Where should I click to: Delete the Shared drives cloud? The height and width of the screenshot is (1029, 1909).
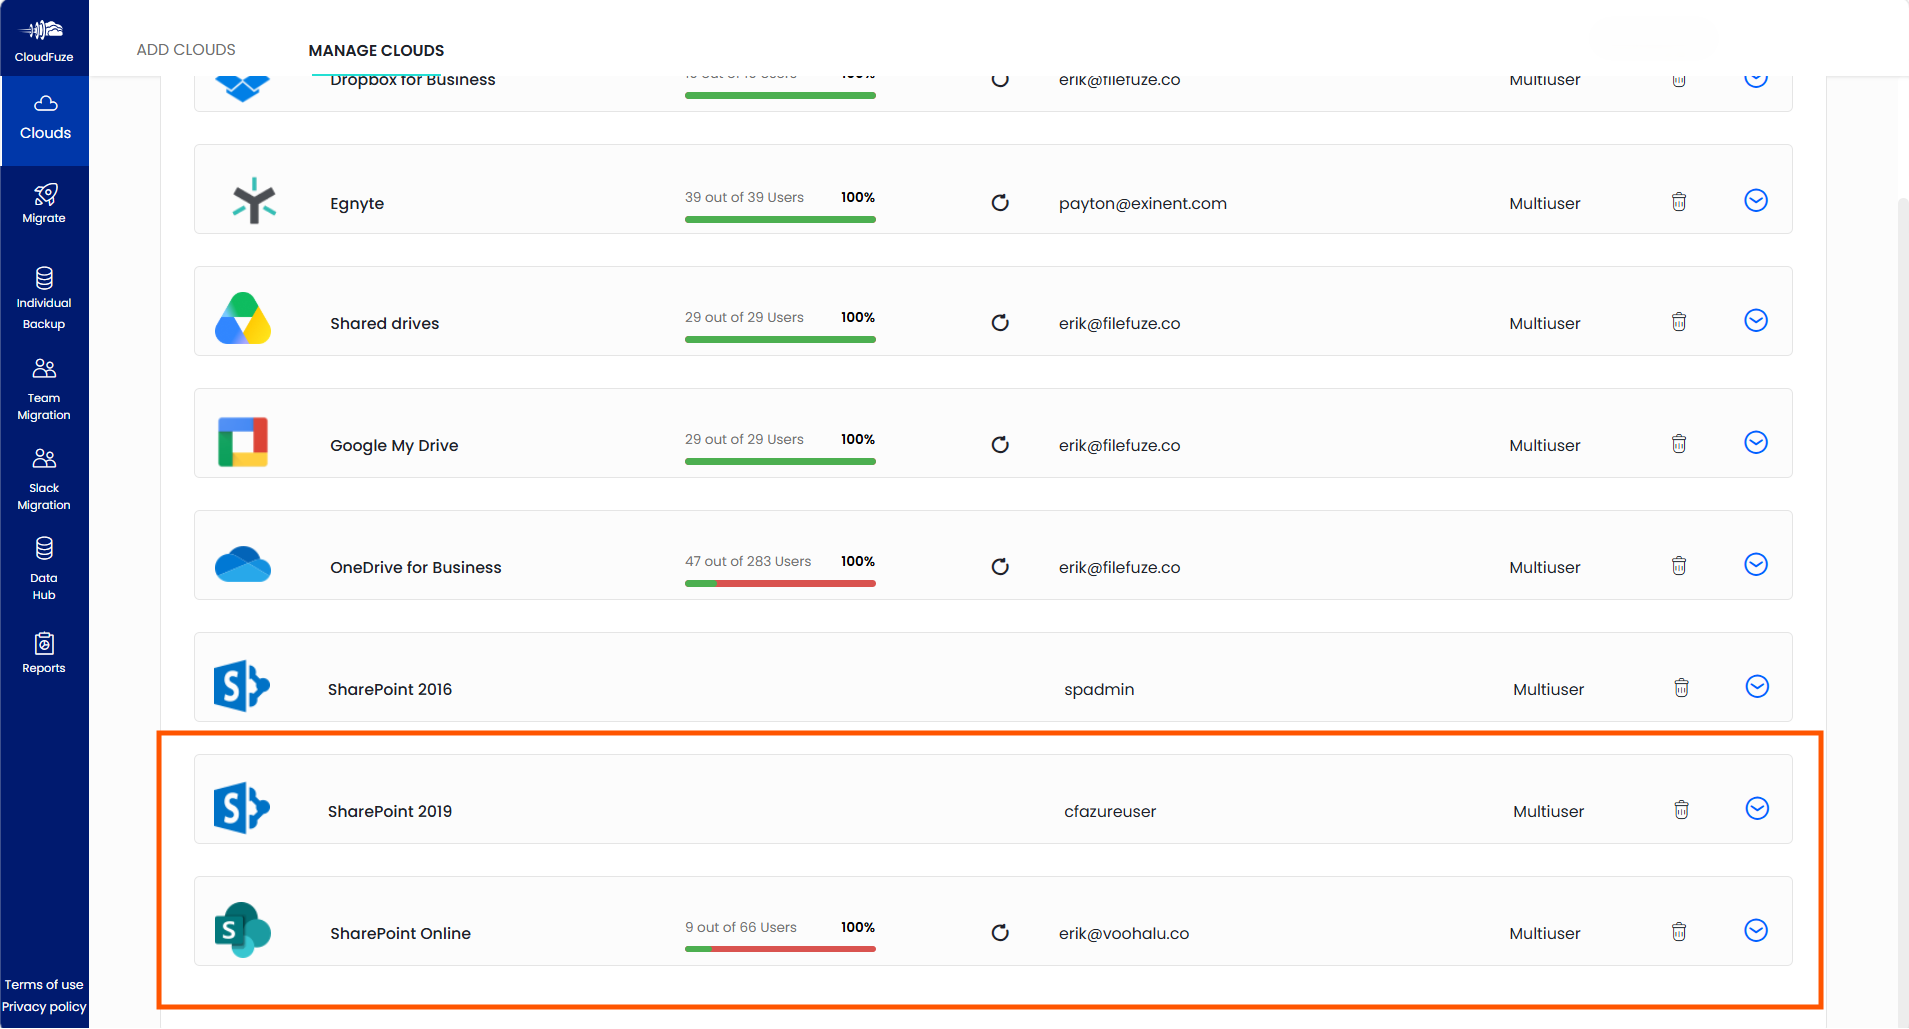pyautogui.click(x=1679, y=322)
